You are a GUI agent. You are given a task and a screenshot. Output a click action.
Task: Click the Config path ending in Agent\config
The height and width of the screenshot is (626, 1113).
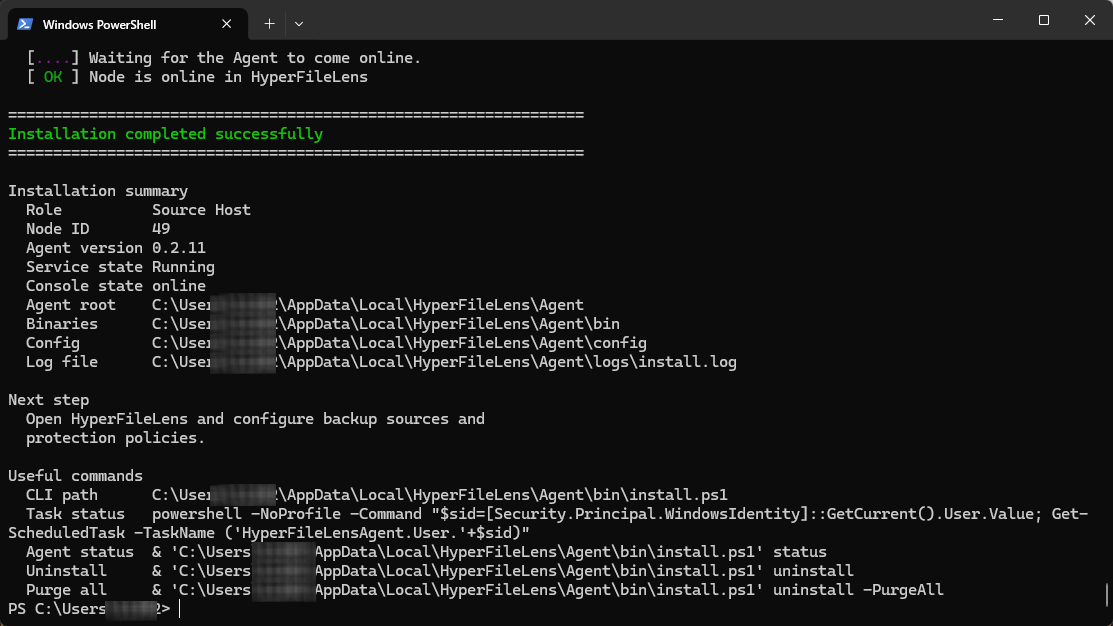point(399,344)
